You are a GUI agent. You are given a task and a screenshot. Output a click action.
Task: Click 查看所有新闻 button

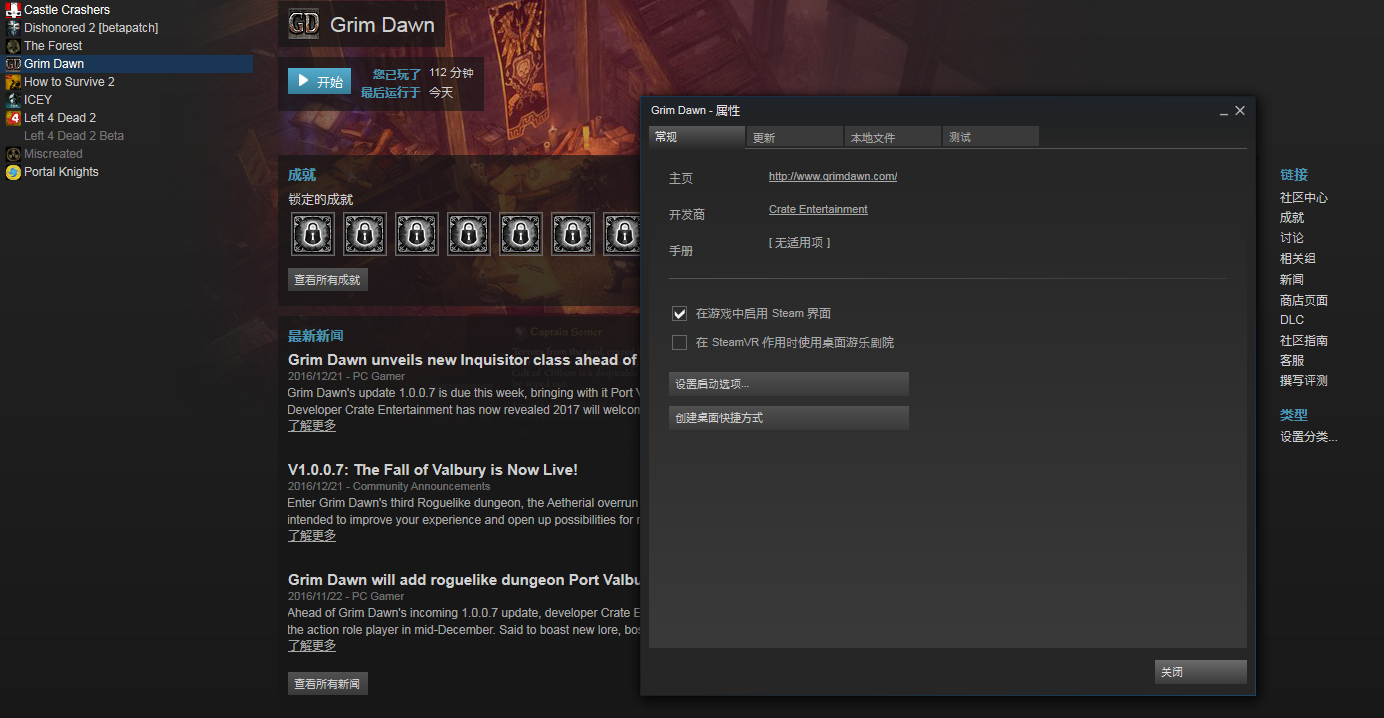tap(328, 684)
